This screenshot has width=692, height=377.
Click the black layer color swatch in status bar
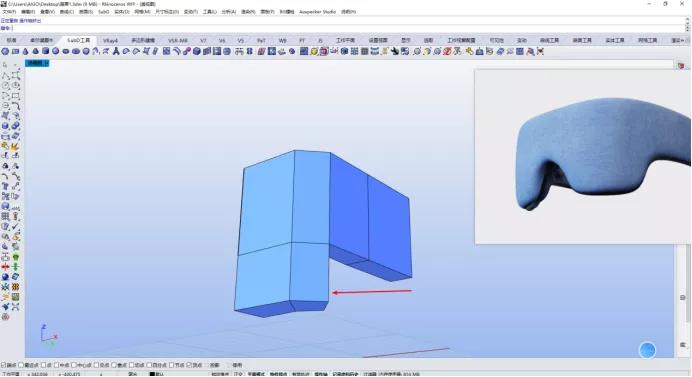click(152, 374)
